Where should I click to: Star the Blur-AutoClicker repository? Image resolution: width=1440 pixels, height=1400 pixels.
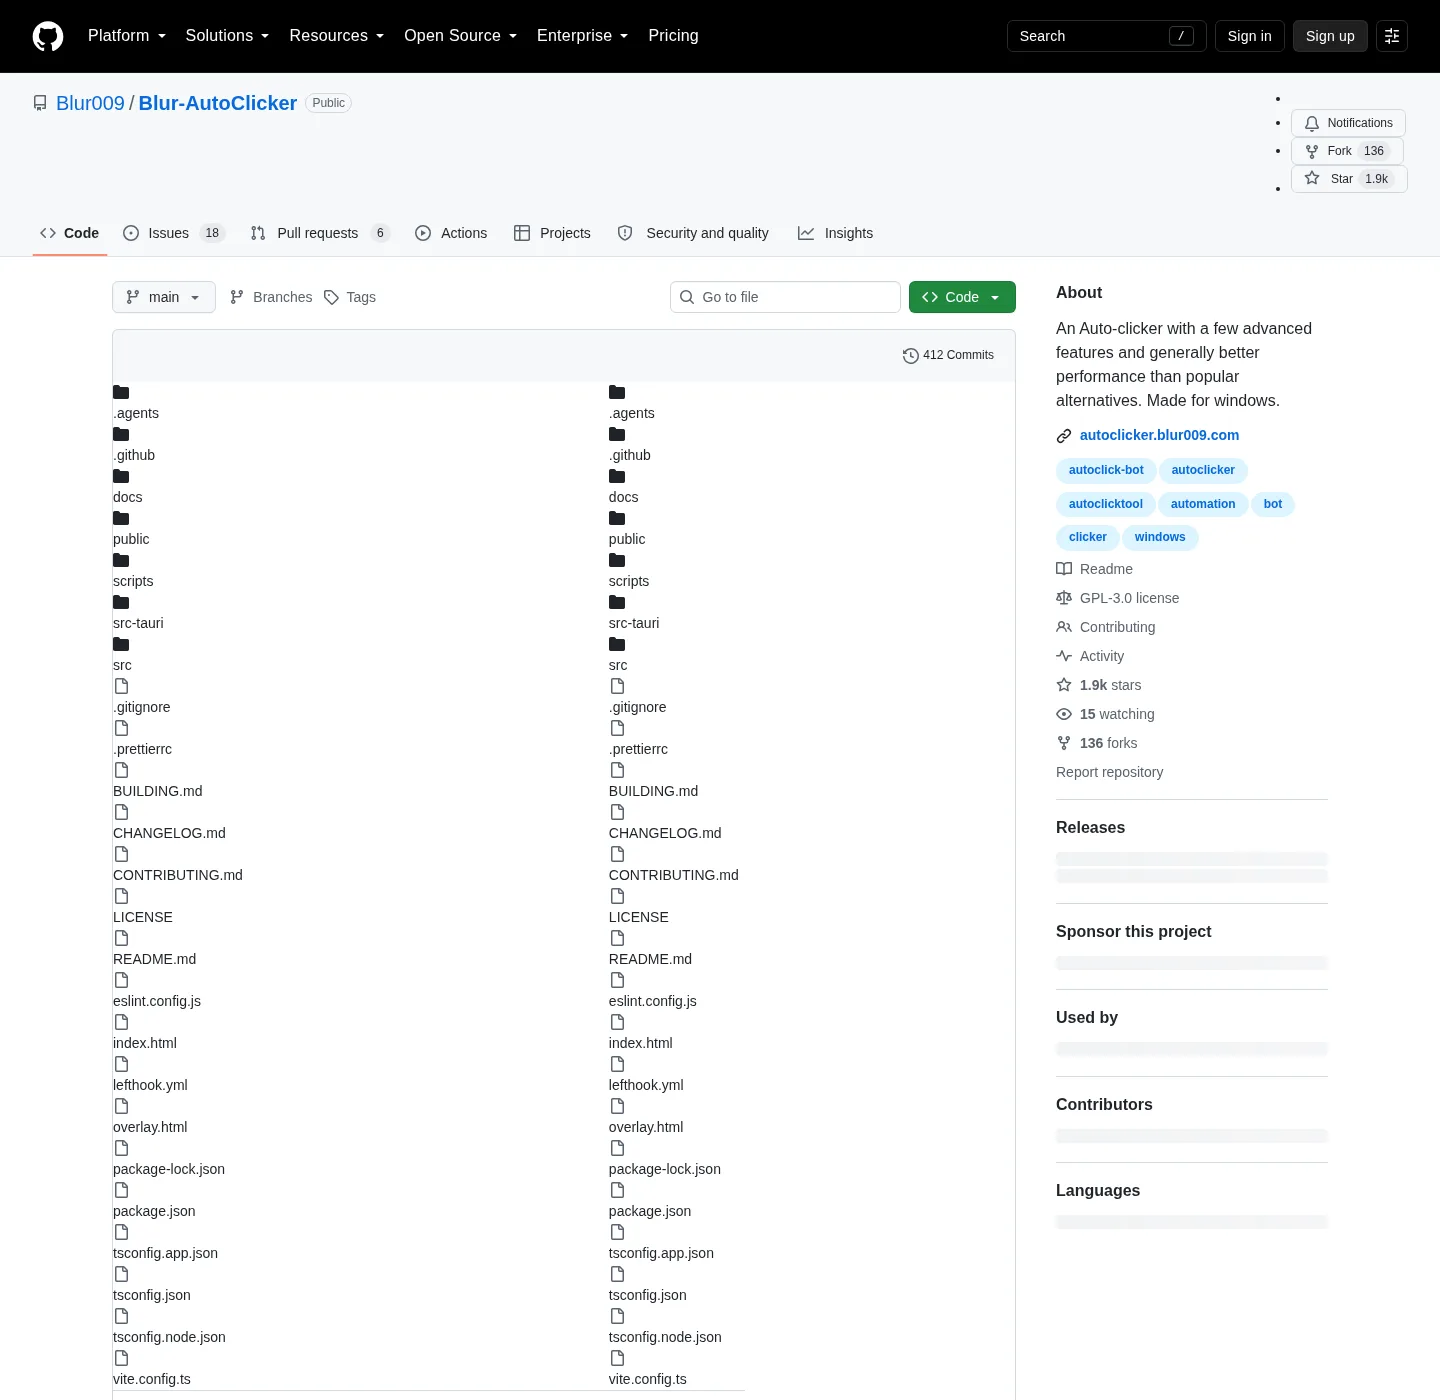coord(1349,179)
